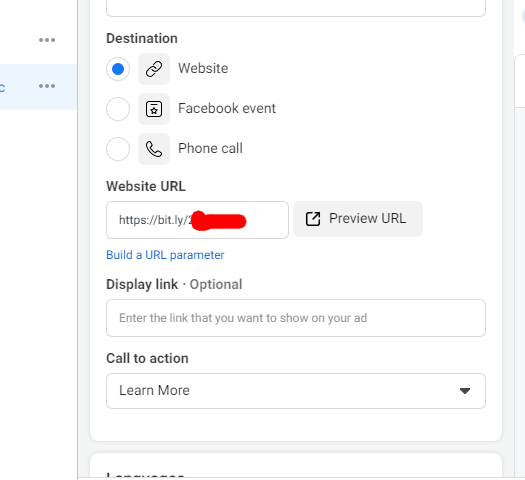The image size is (525, 480).
Task: Choose the Facebook event option label
Action: [x=227, y=108]
